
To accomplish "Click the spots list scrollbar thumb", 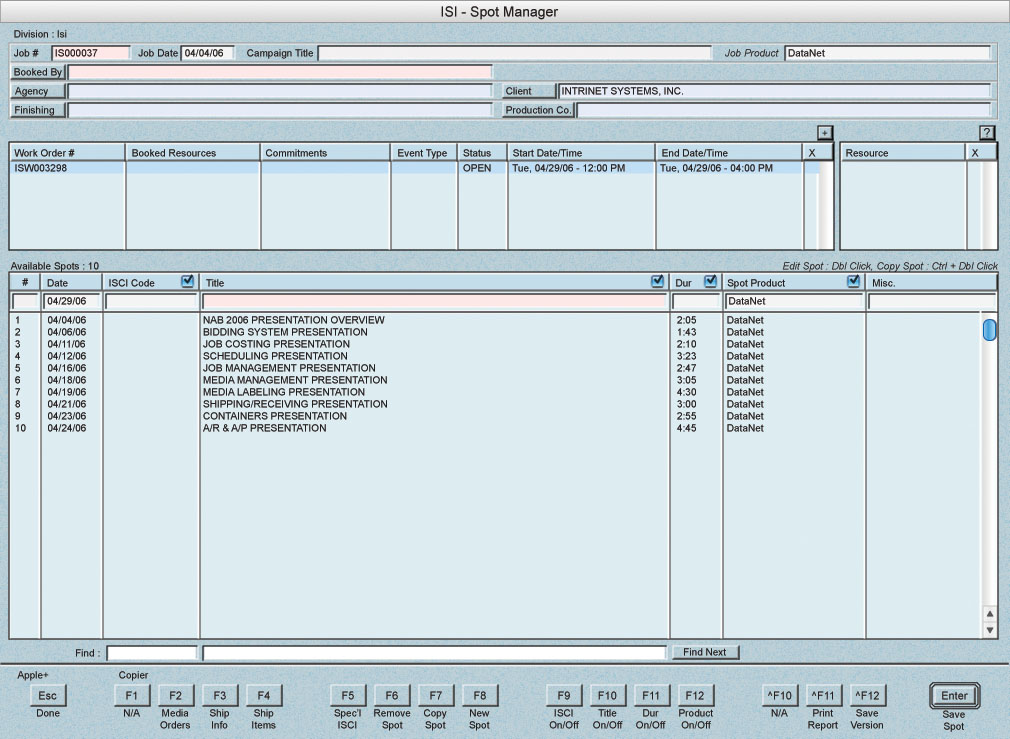I will [x=989, y=330].
